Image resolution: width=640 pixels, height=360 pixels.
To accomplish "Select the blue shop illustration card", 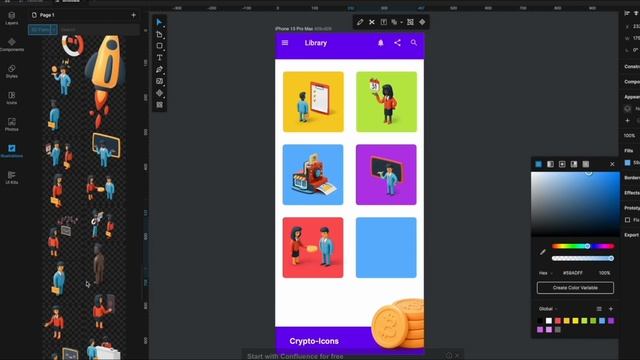I will (x=313, y=175).
